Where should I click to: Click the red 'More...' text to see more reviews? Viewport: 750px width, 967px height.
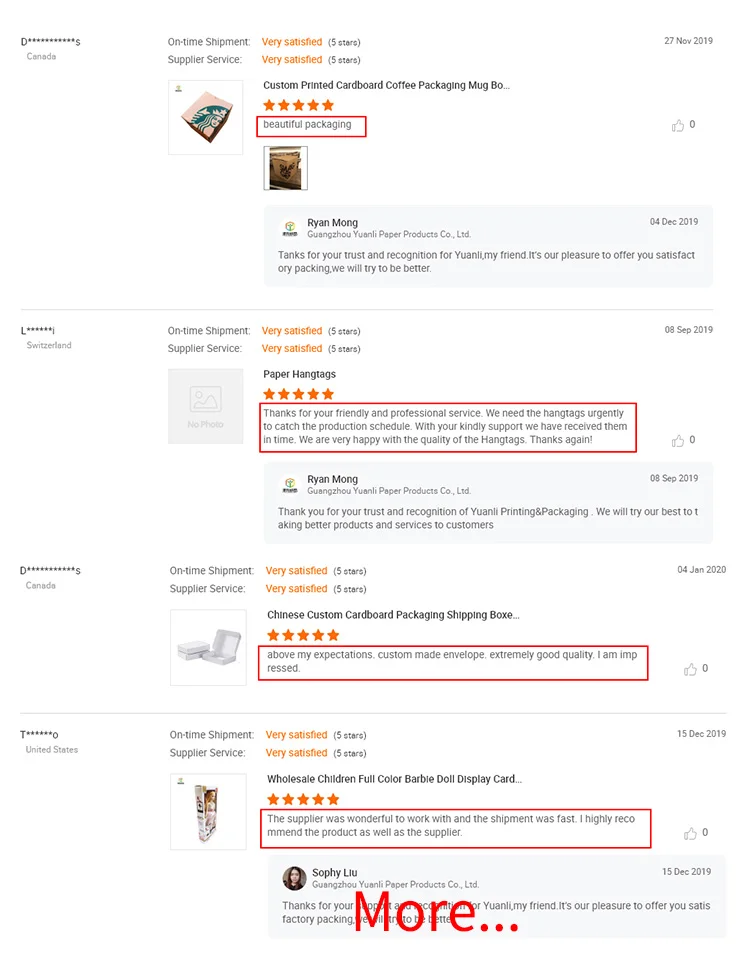436,911
